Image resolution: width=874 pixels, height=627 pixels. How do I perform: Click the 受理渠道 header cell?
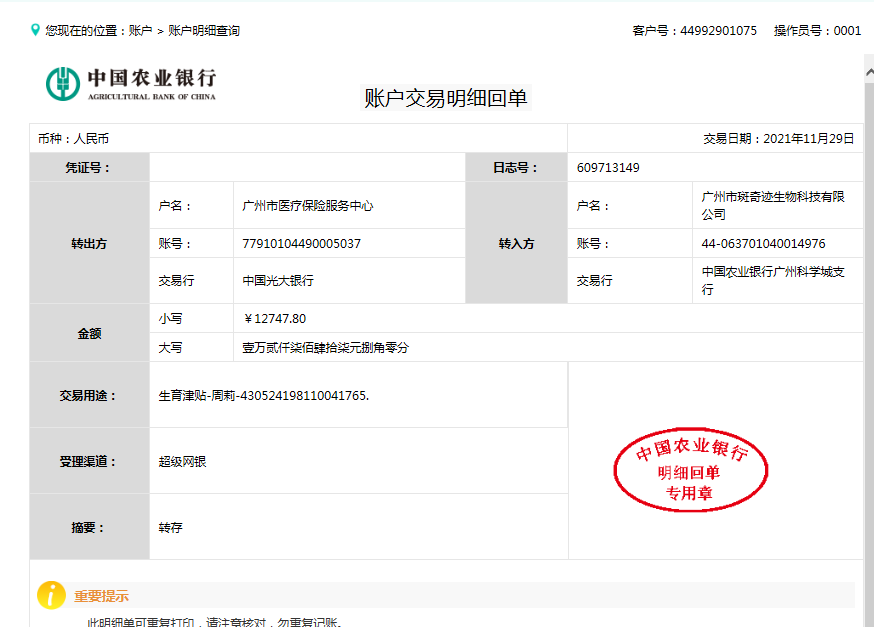coord(89,461)
